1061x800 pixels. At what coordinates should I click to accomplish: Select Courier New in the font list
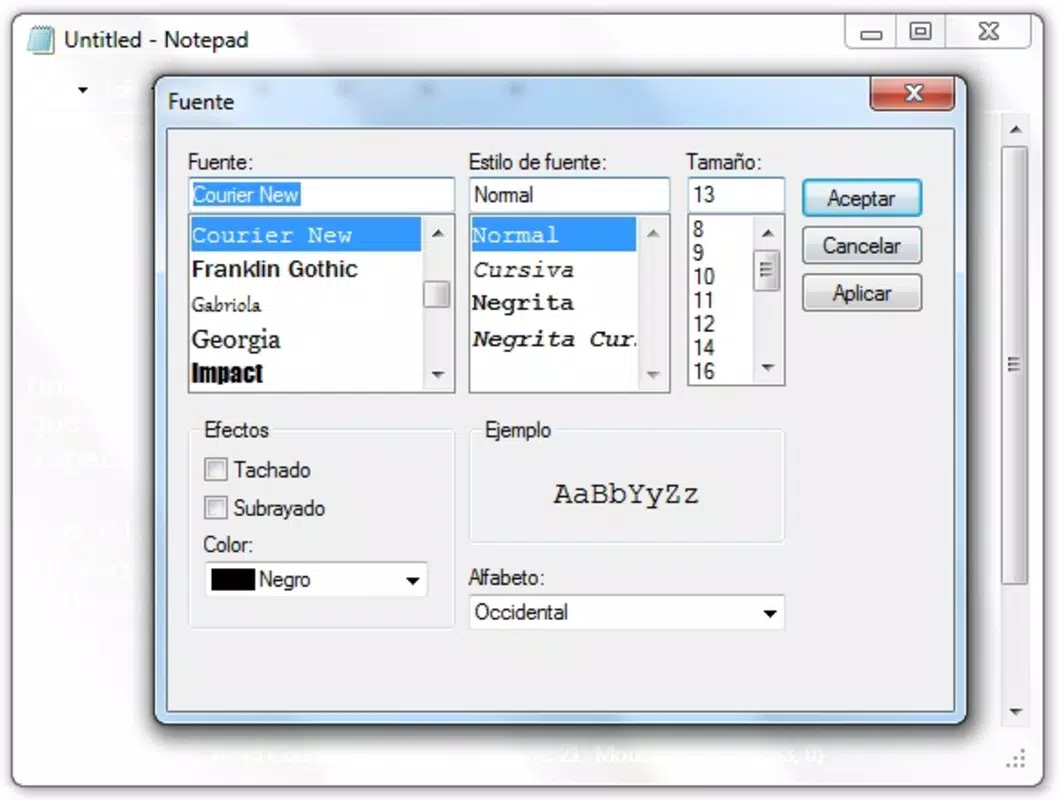point(306,235)
